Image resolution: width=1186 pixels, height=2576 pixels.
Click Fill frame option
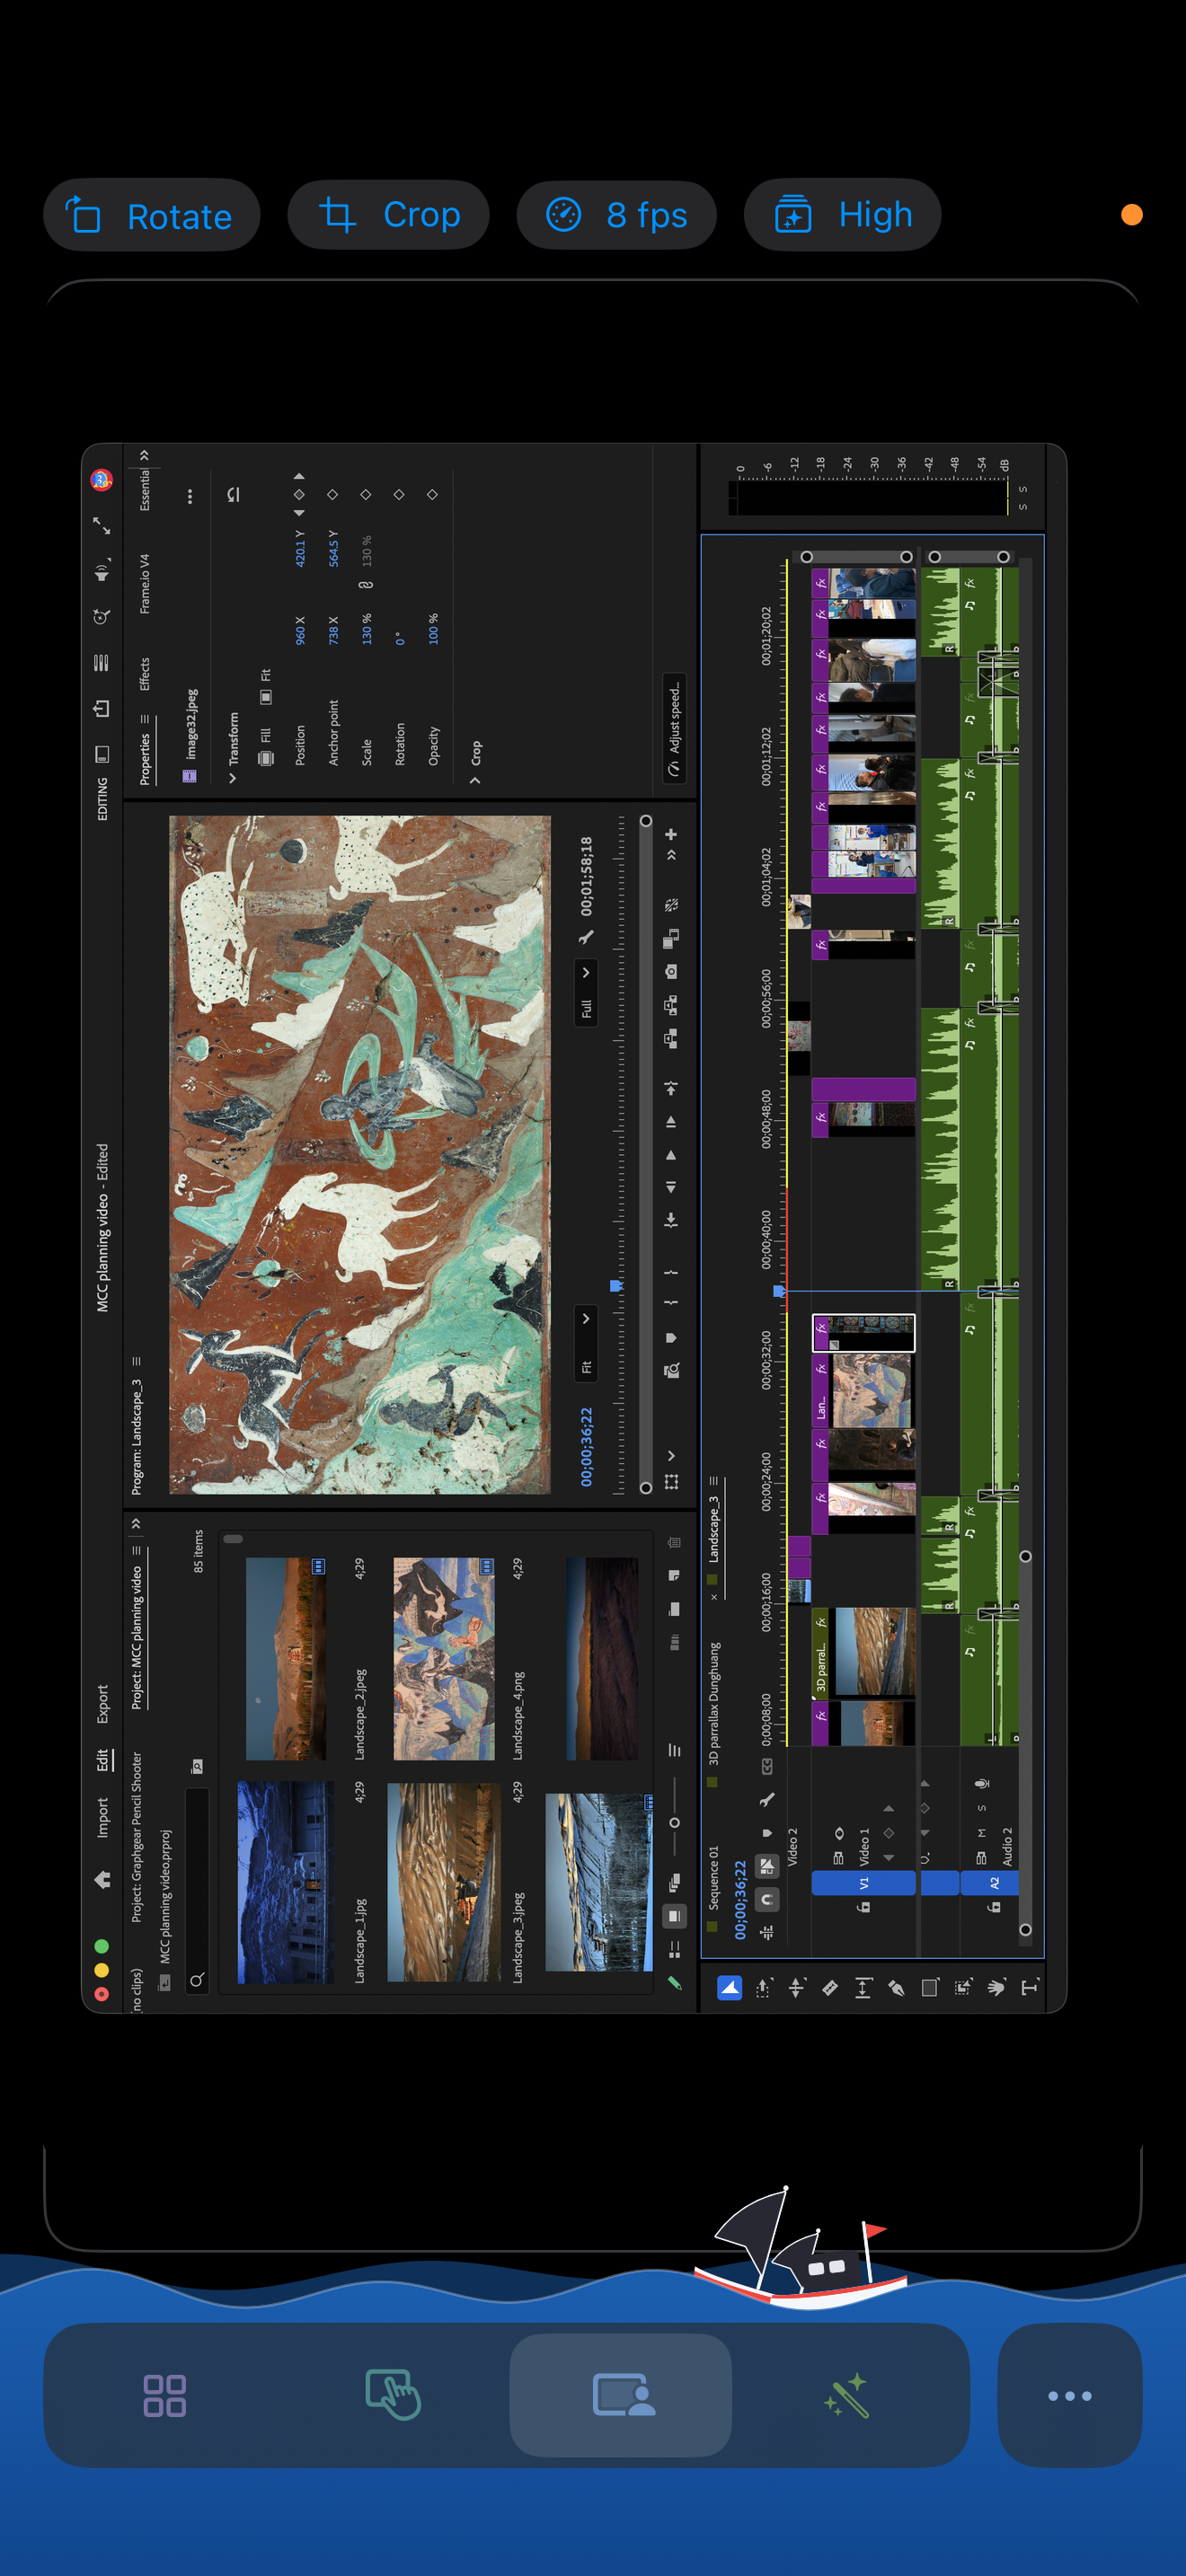click(x=266, y=749)
